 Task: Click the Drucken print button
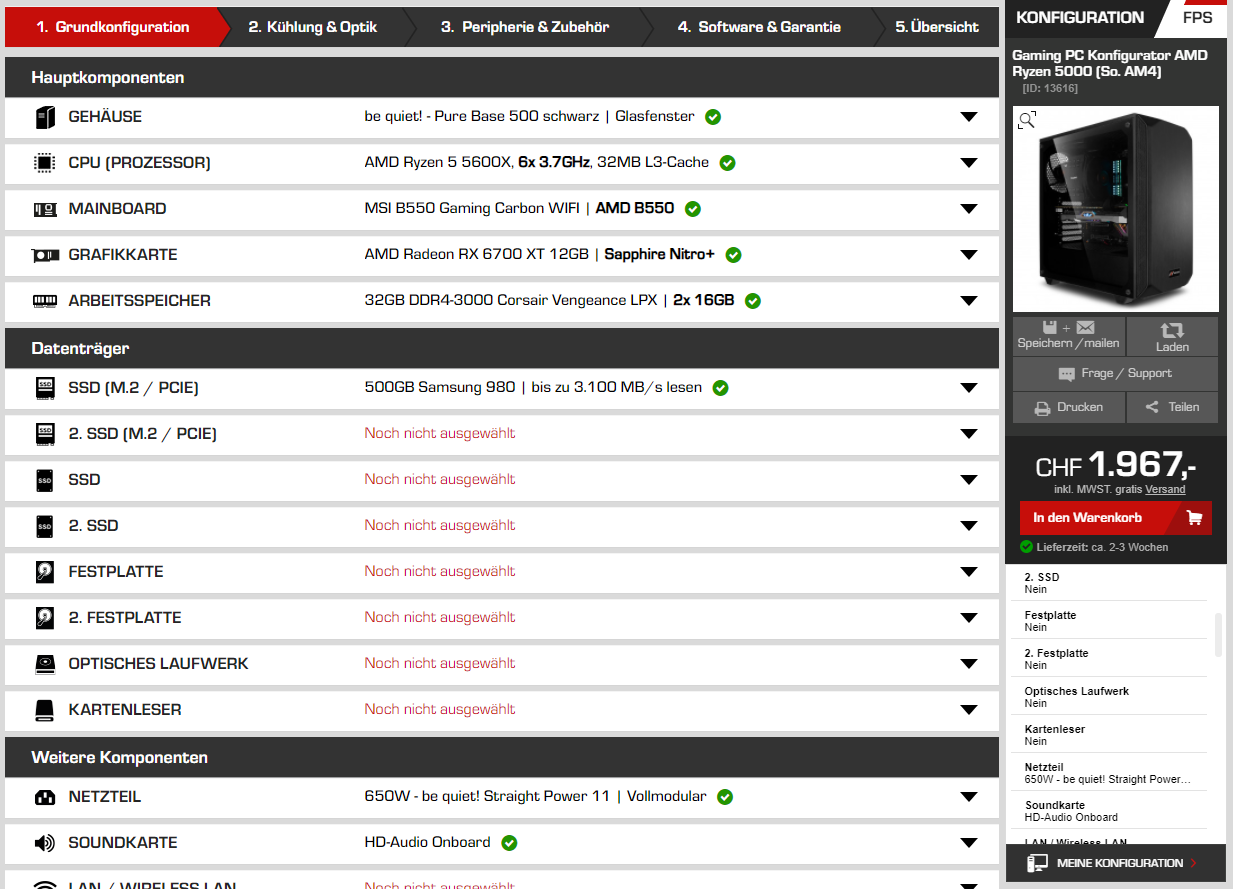pos(1069,407)
